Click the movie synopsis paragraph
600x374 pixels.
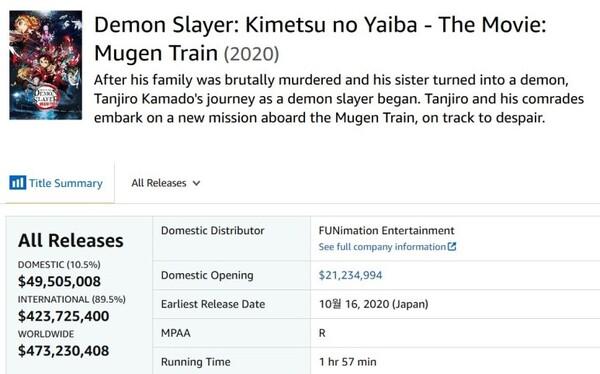[x=339, y=99]
